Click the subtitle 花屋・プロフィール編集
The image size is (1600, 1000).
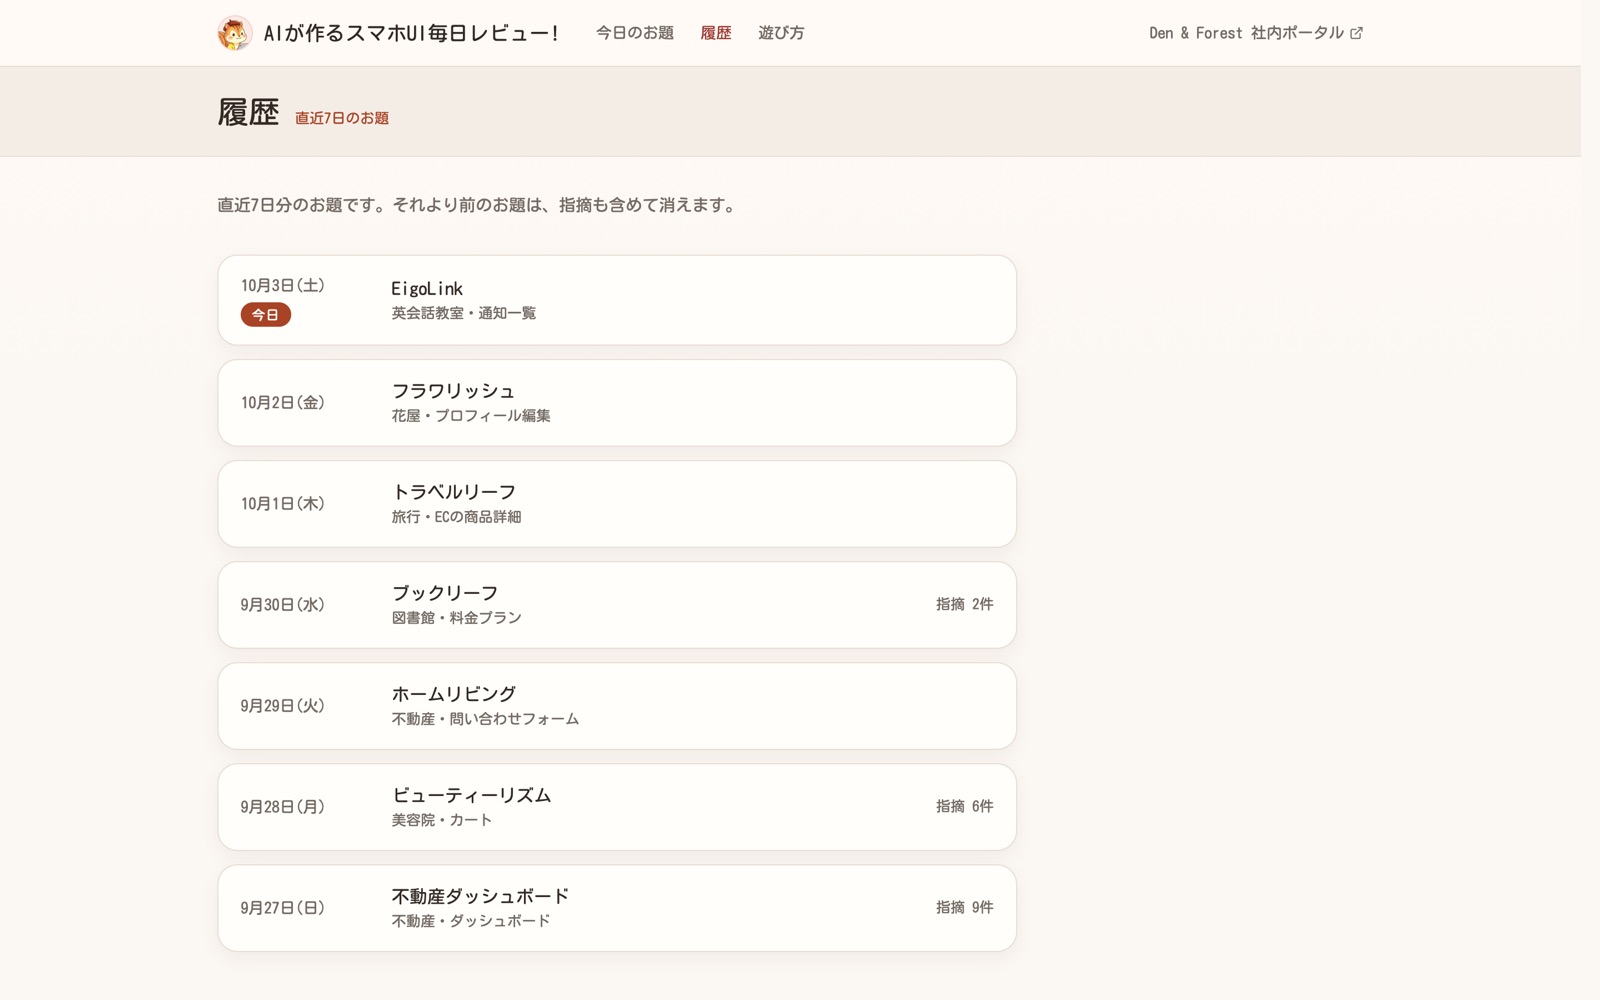[x=471, y=416]
